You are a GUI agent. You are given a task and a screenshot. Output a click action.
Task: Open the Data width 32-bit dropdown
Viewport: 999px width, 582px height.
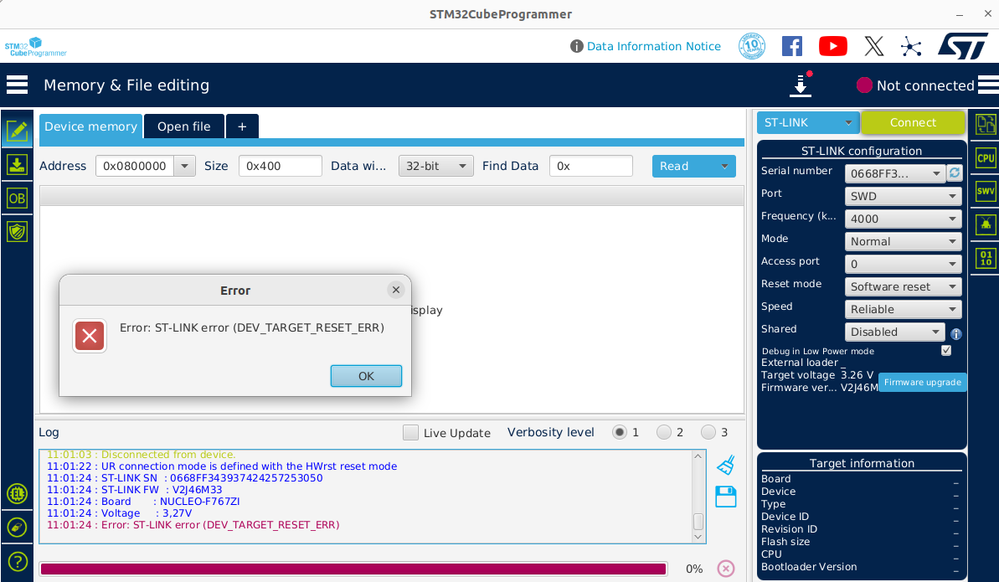[x=436, y=166]
